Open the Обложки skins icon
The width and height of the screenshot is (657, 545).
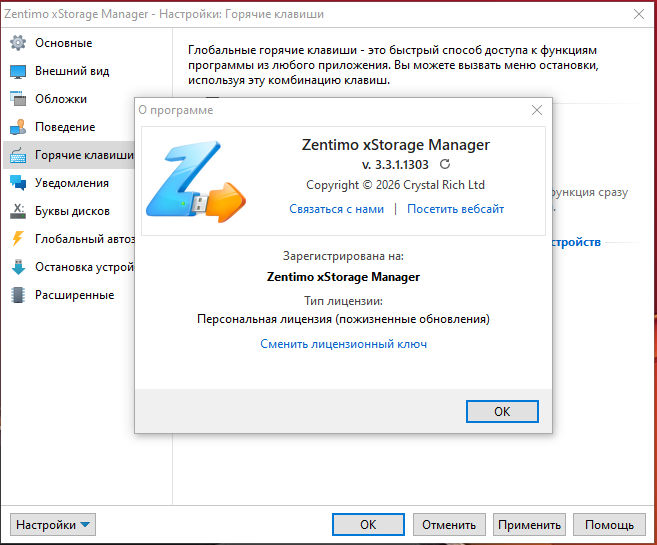coord(18,99)
